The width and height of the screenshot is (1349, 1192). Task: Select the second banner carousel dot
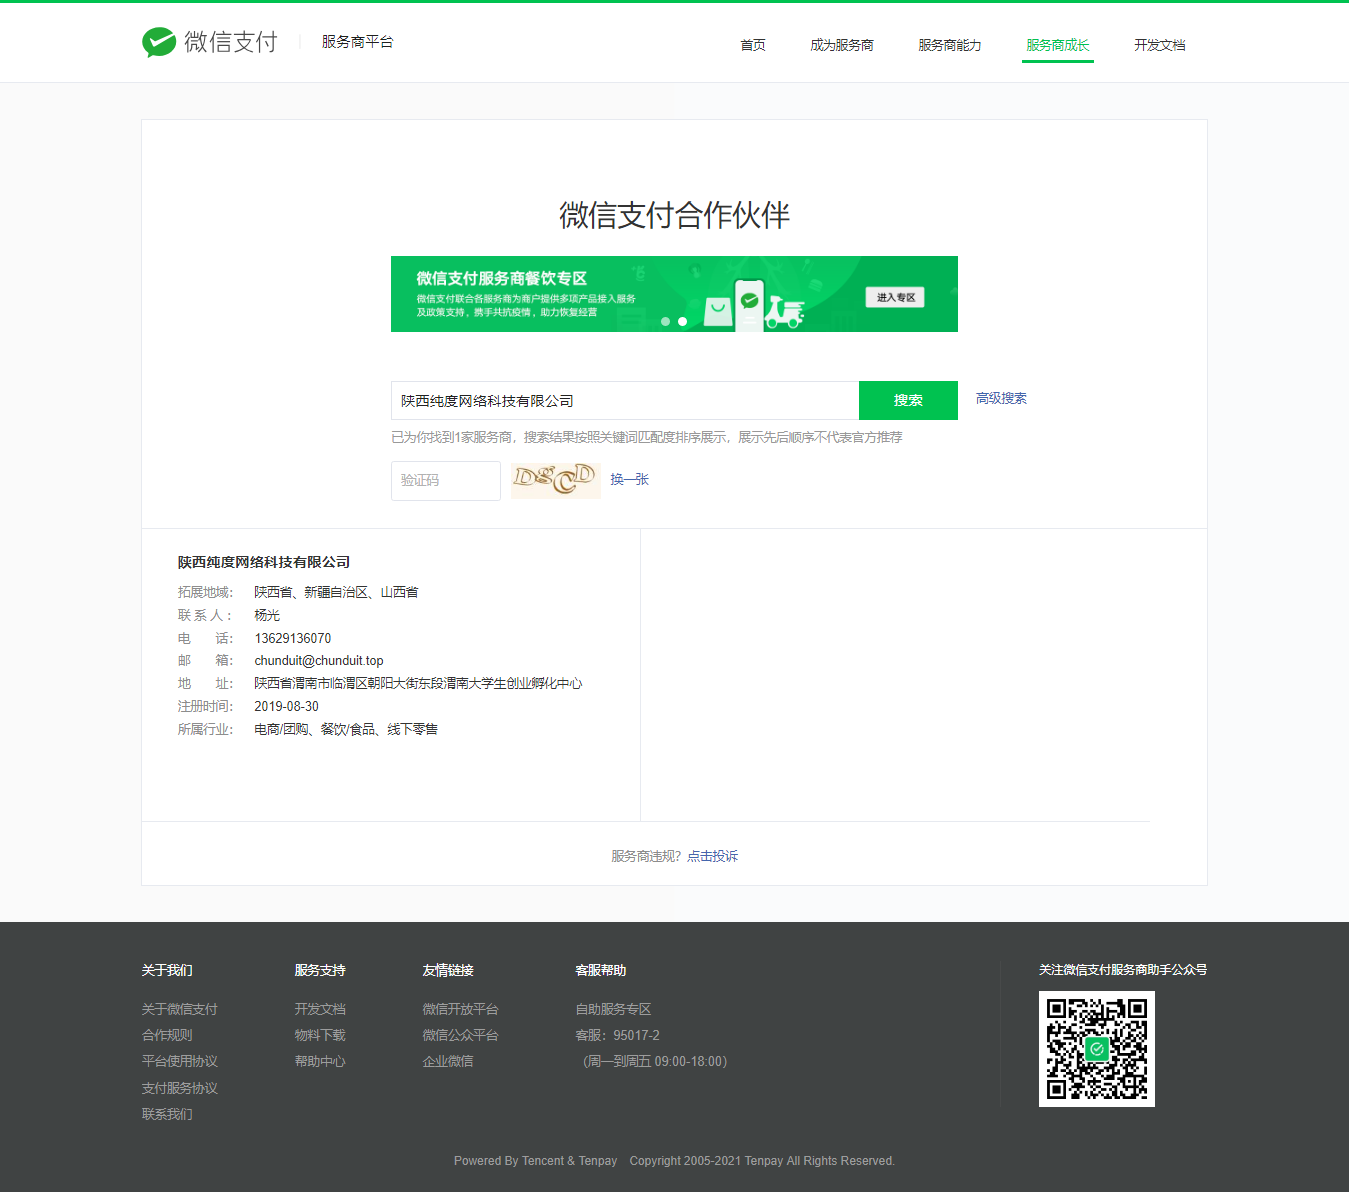point(684,321)
